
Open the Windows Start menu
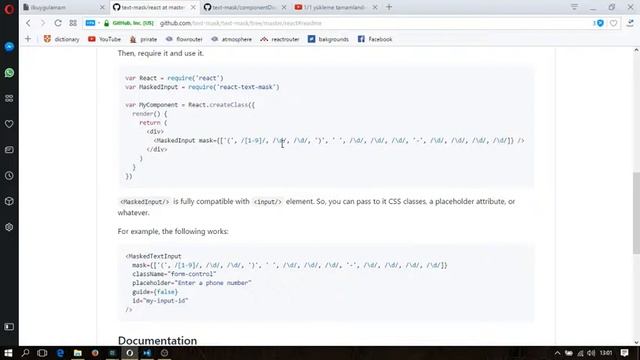tap(8, 353)
